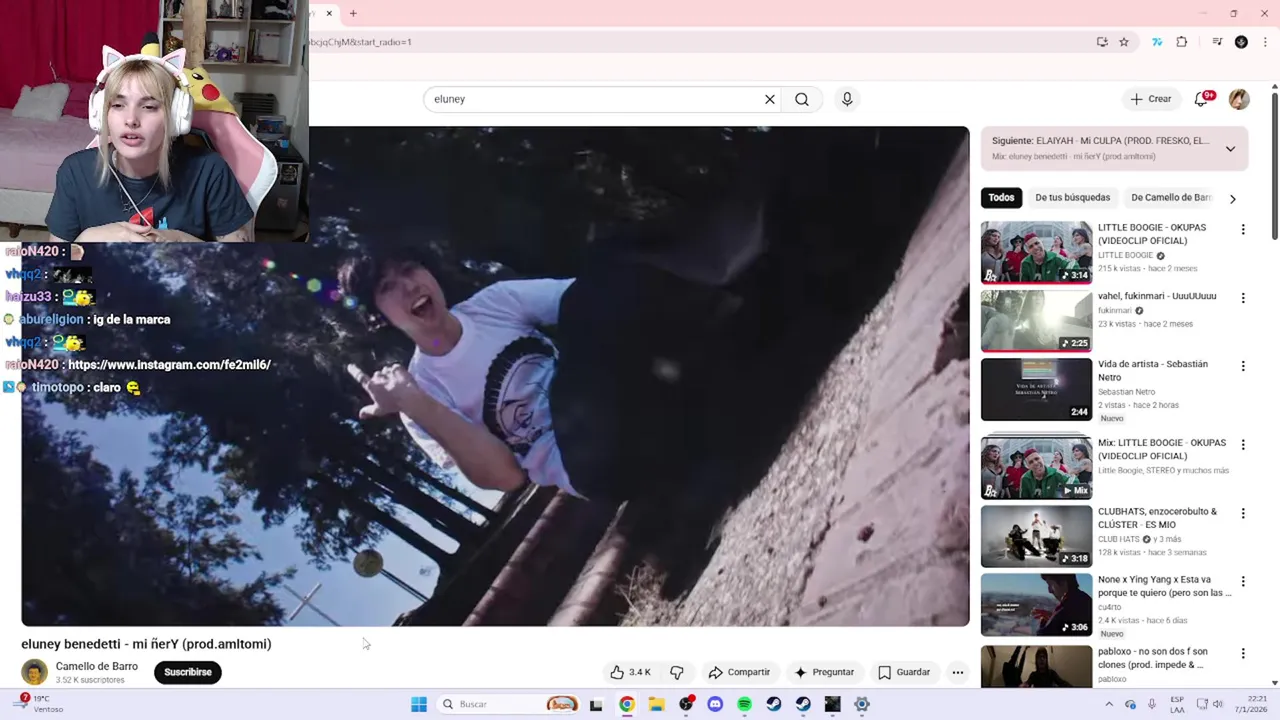Open Vida de artista video title
Viewport: 1280px width, 720px height.
click(1153, 370)
